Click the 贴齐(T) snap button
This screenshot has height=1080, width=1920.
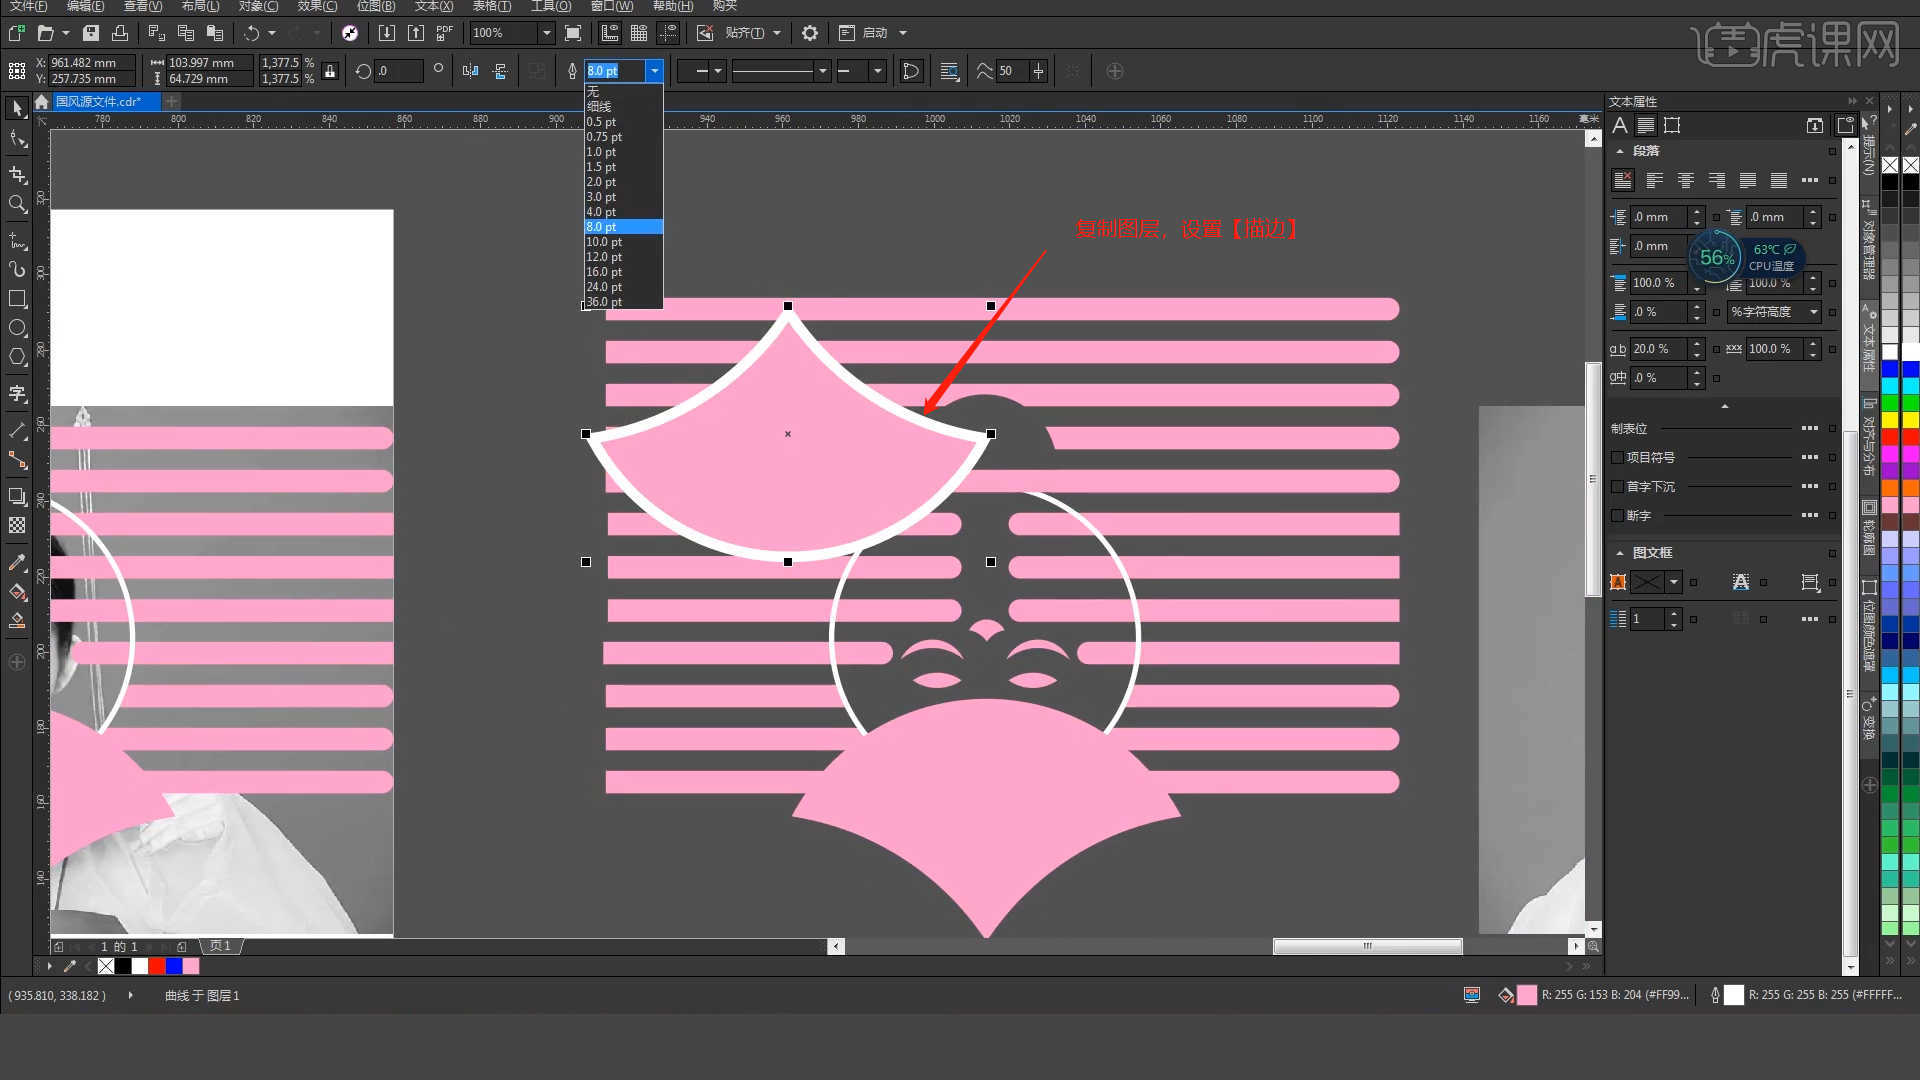pyautogui.click(x=744, y=33)
